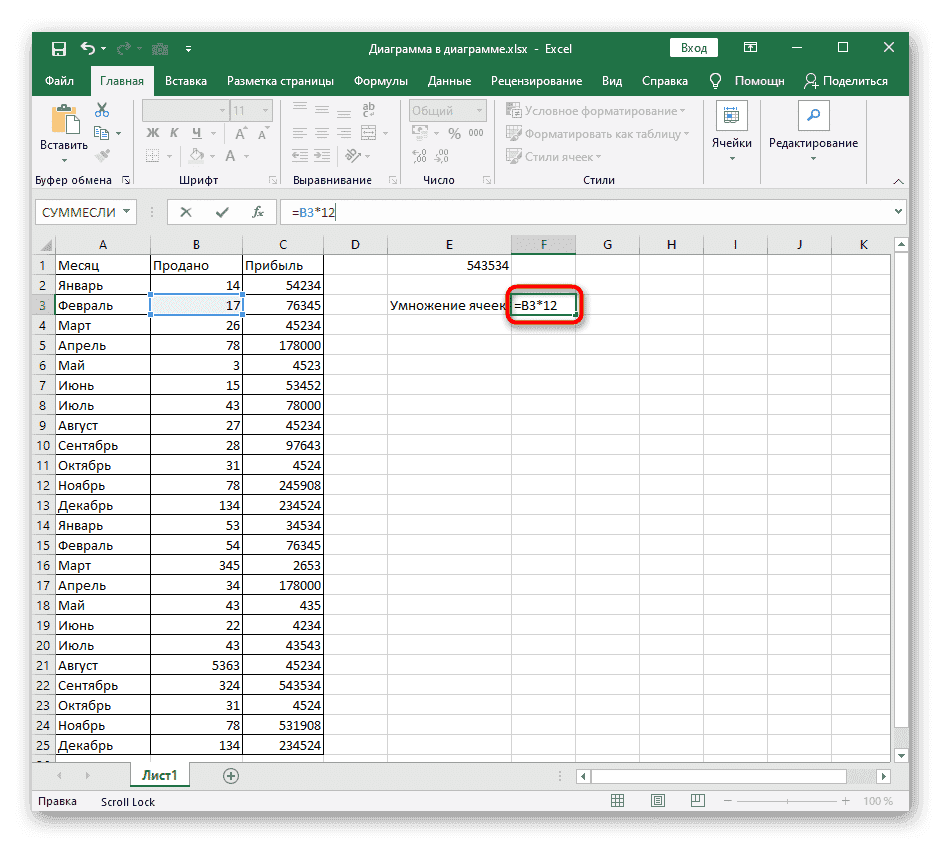The width and height of the screenshot is (941, 843).
Task: Click the Cut scissors icon
Action: (101, 110)
